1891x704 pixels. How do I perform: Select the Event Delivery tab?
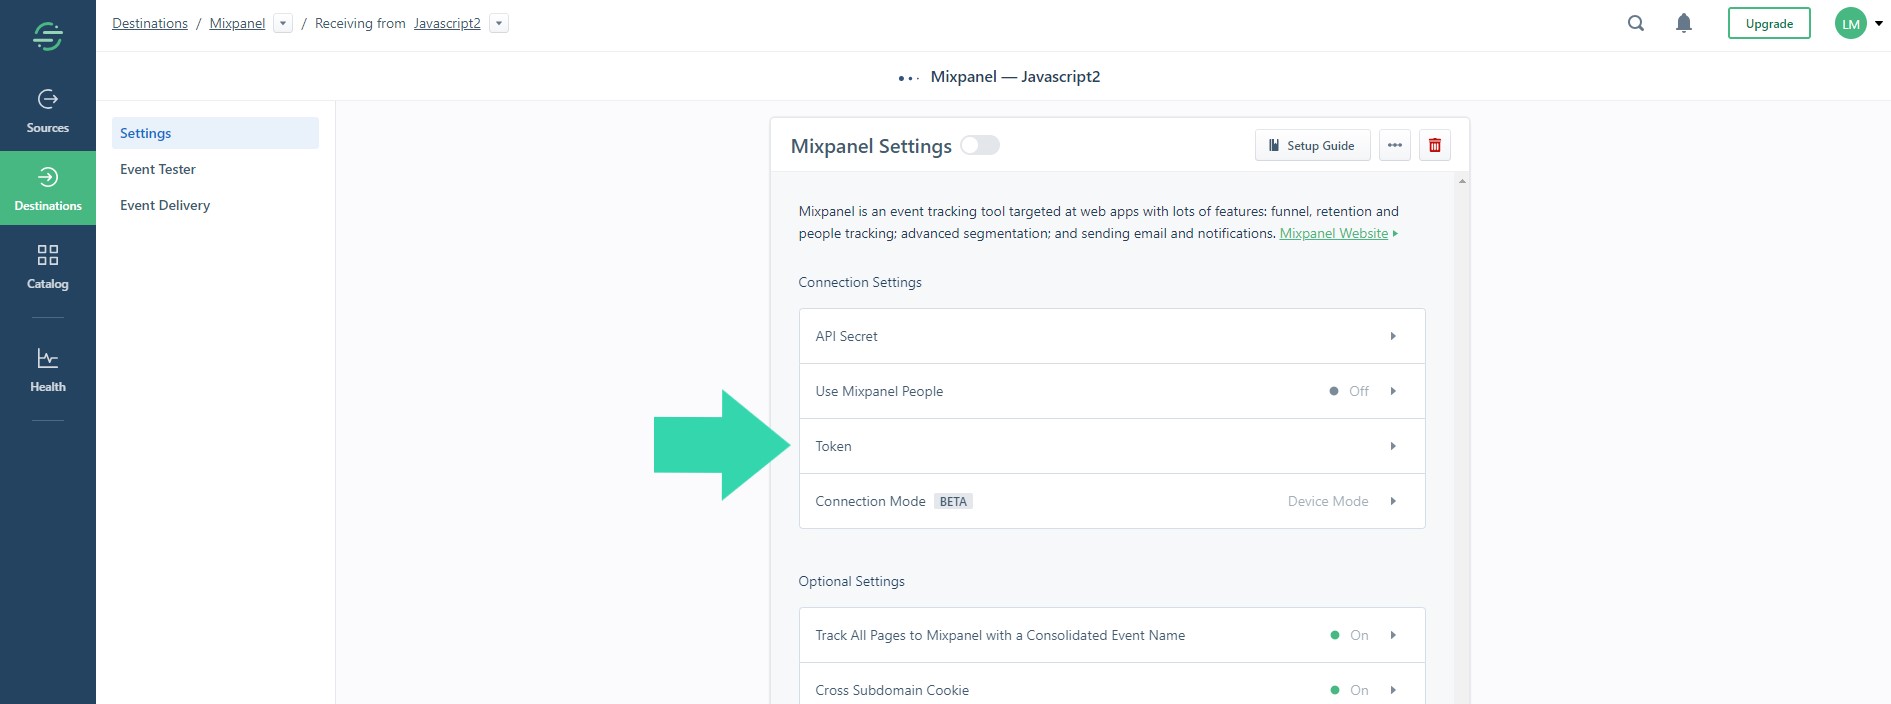[165, 205]
